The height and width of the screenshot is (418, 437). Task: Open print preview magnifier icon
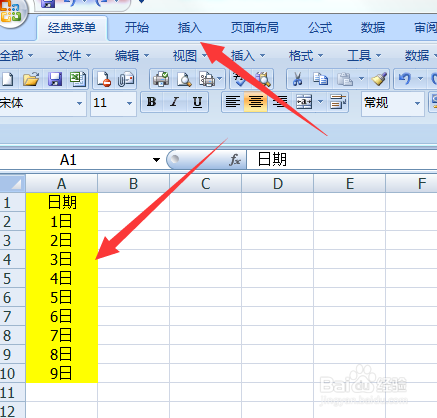click(x=184, y=79)
